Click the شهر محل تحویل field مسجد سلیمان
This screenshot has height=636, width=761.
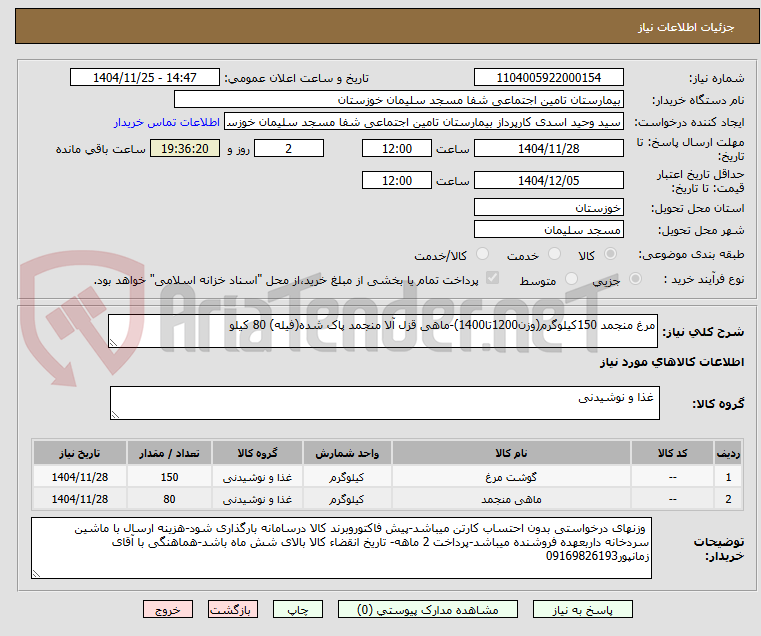coord(548,230)
